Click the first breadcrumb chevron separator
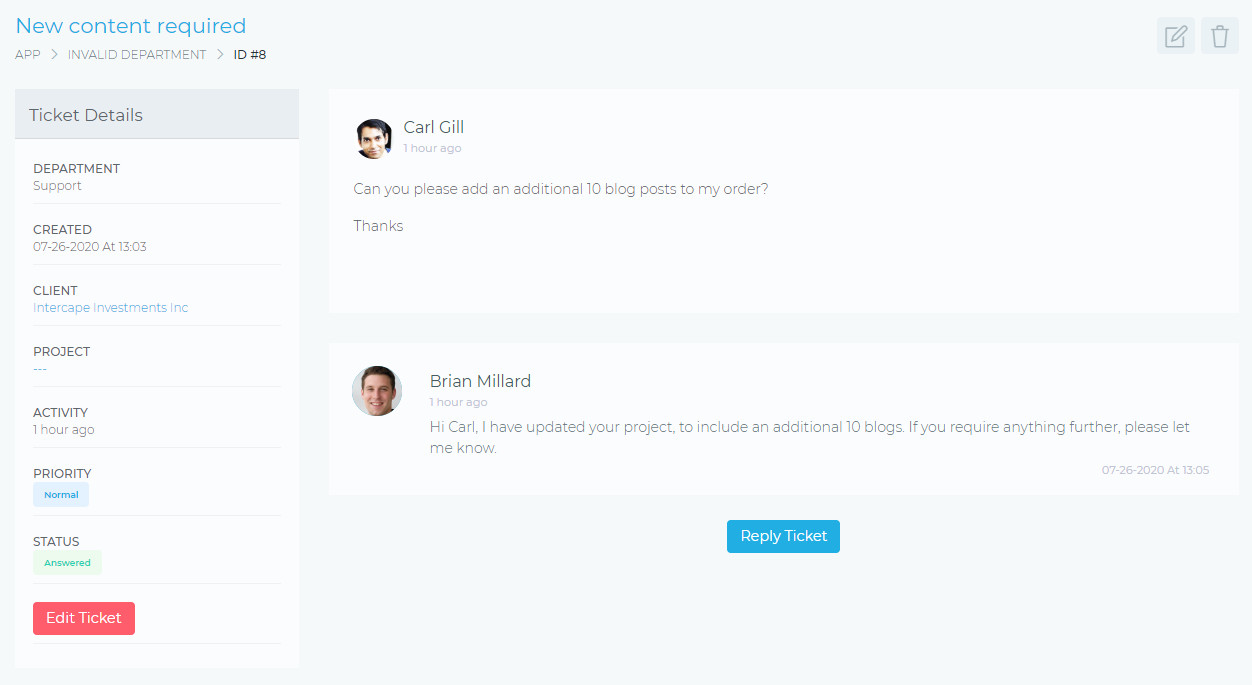The height and width of the screenshot is (685, 1252). (54, 55)
